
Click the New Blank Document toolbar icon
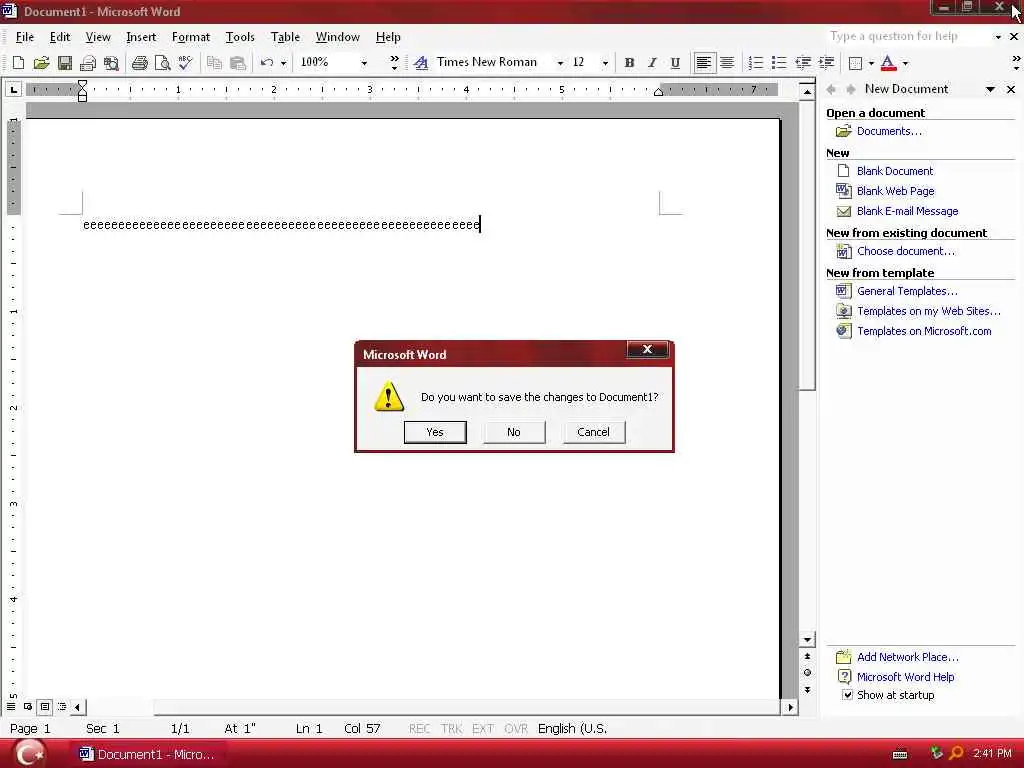[x=18, y=63]
